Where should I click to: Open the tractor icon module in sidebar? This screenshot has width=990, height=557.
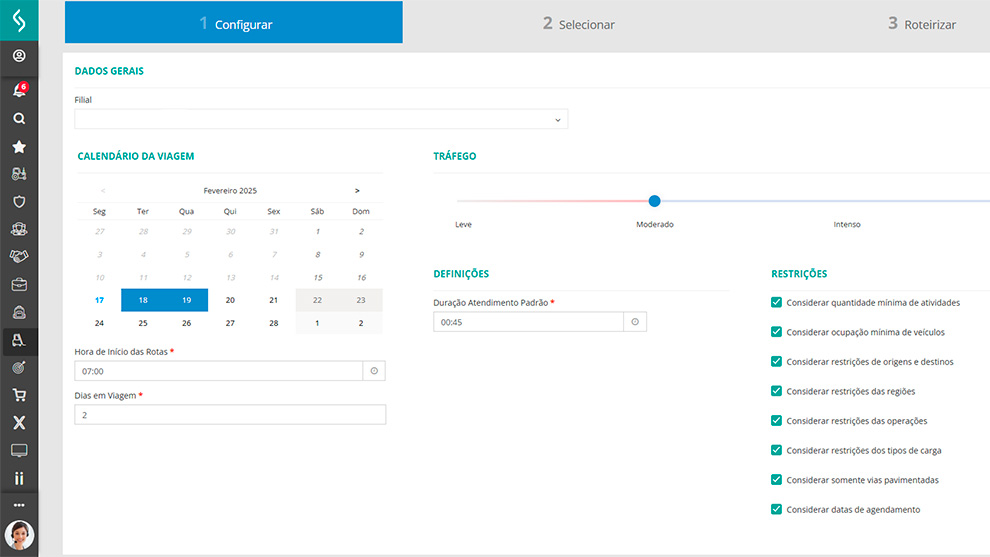pyautogui.click(x=19, y=174)
